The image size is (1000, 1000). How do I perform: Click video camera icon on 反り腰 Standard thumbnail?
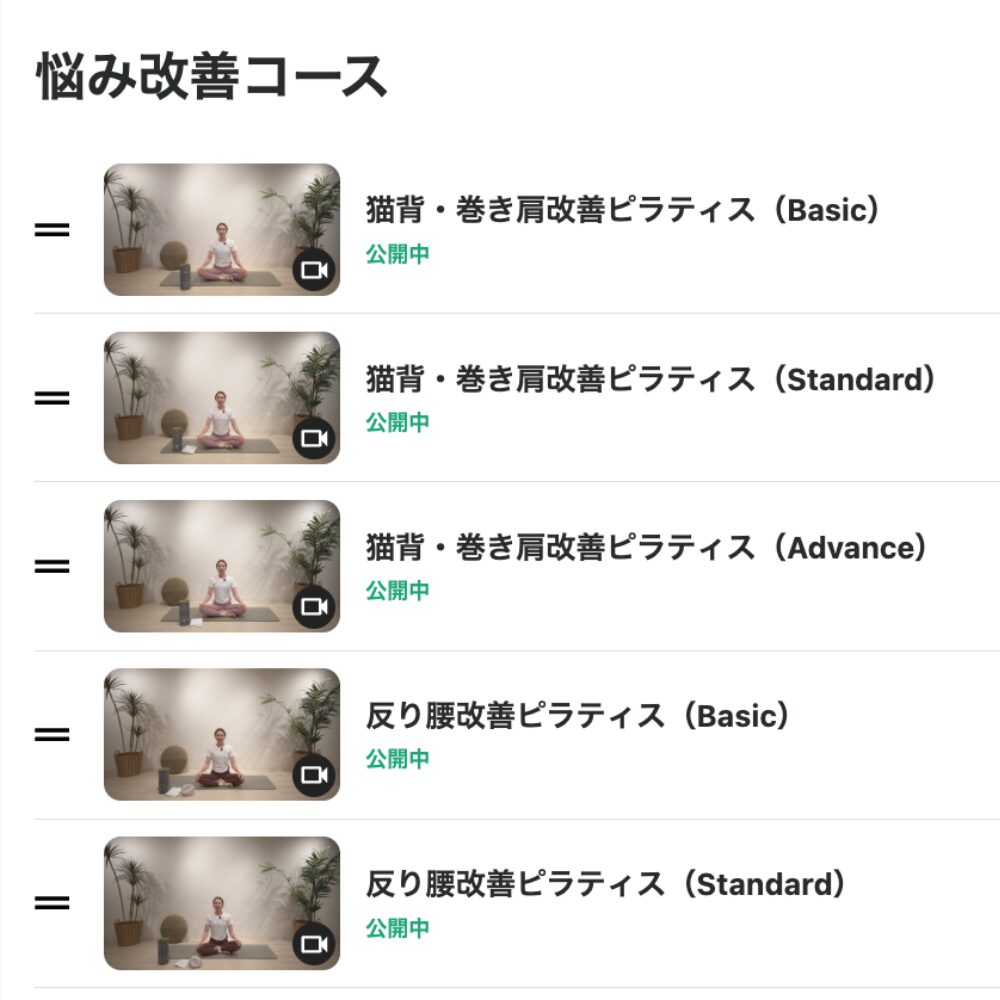pos(314,944)
